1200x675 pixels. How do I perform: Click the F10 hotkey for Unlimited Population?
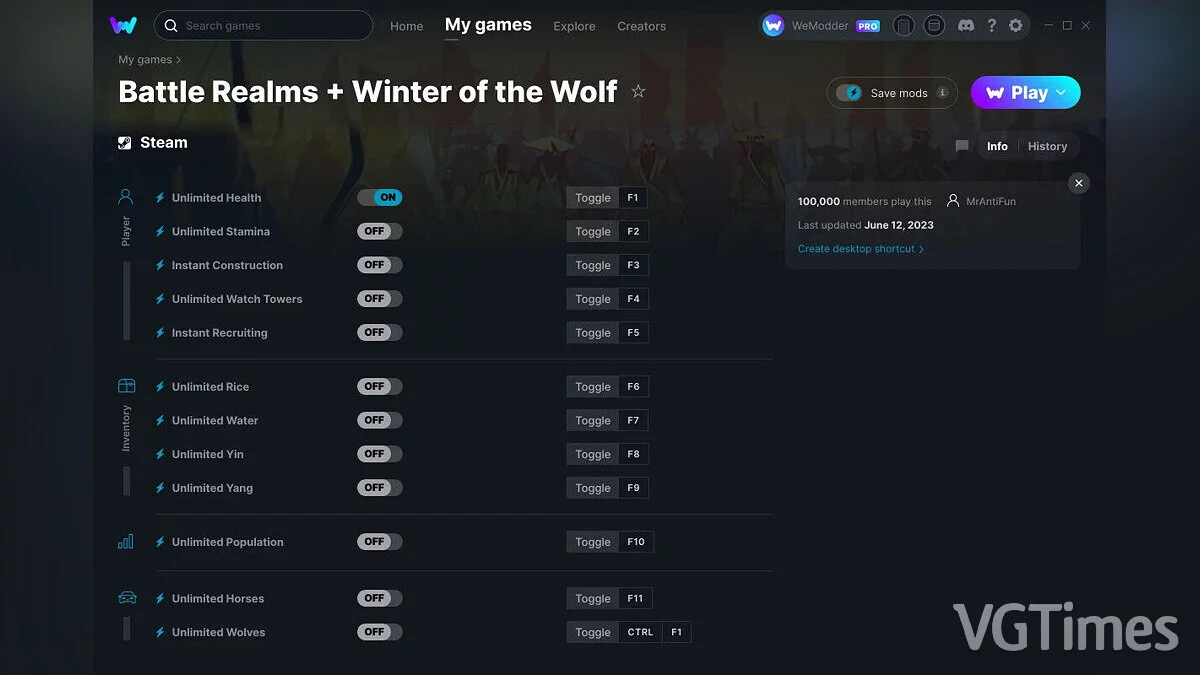tap(636, 542)
